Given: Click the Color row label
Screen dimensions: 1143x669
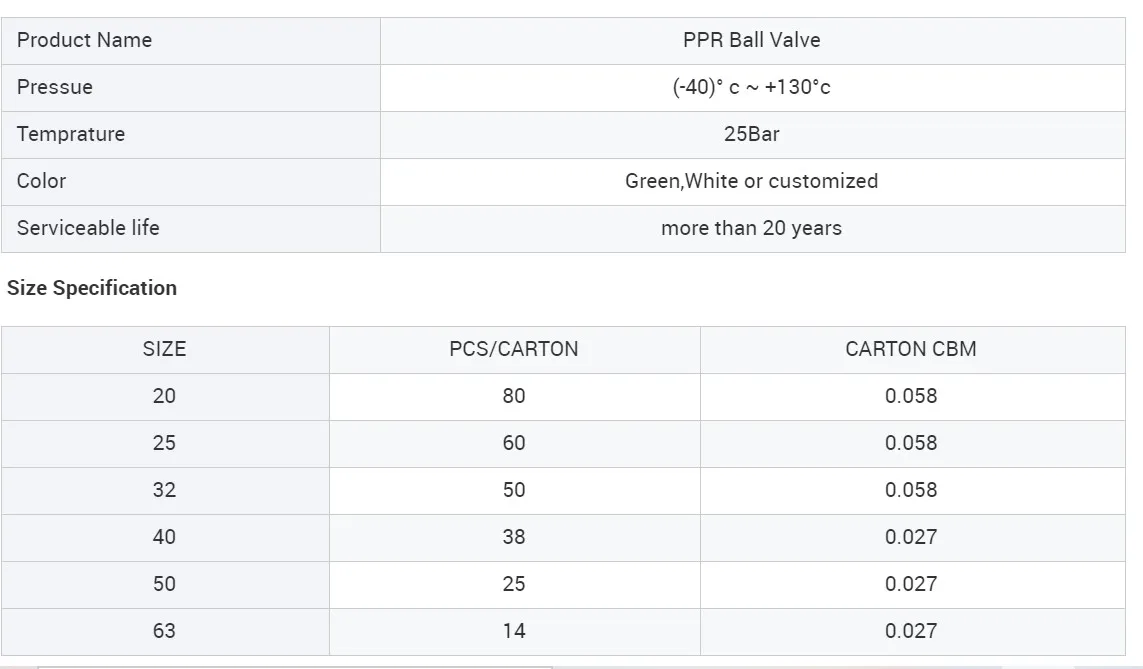Looking at the screenshot, I should (42, 182).
